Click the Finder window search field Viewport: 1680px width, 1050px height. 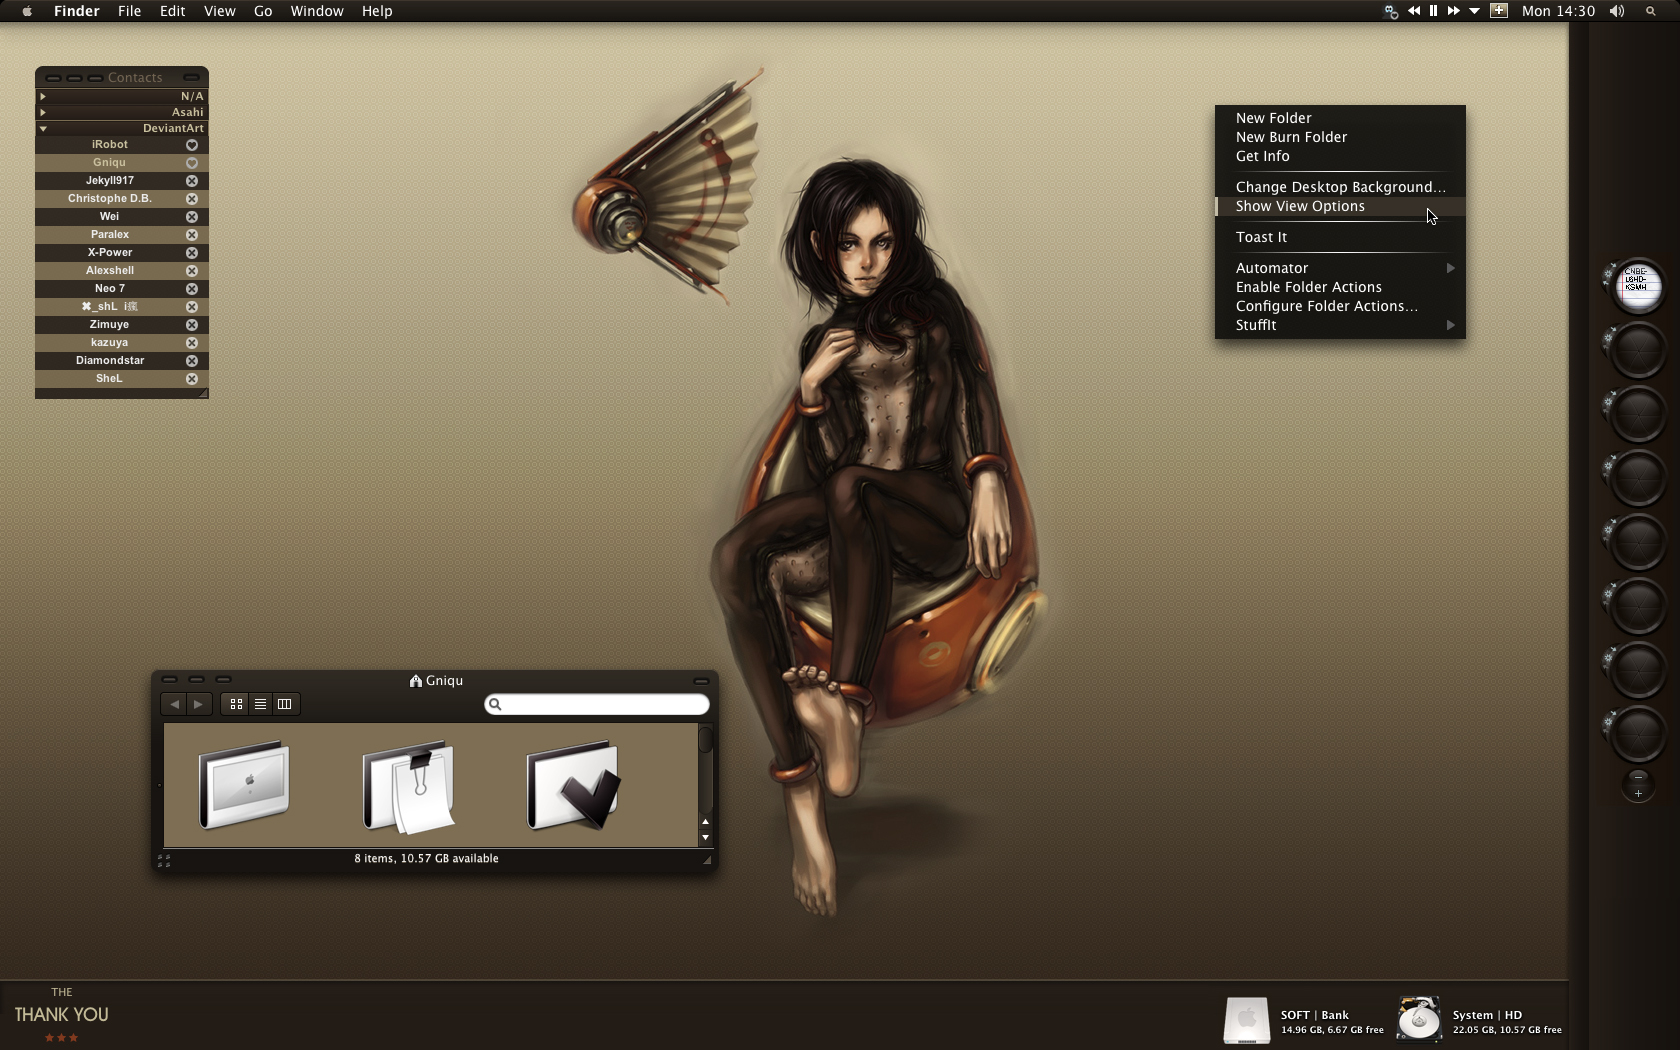(x=597, y=704)
